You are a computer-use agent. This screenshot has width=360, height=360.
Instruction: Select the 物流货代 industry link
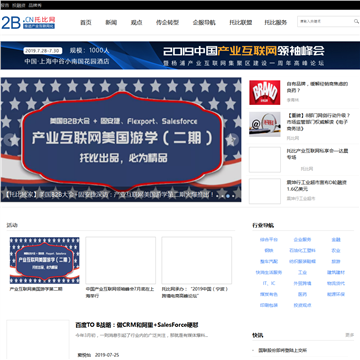336,283
